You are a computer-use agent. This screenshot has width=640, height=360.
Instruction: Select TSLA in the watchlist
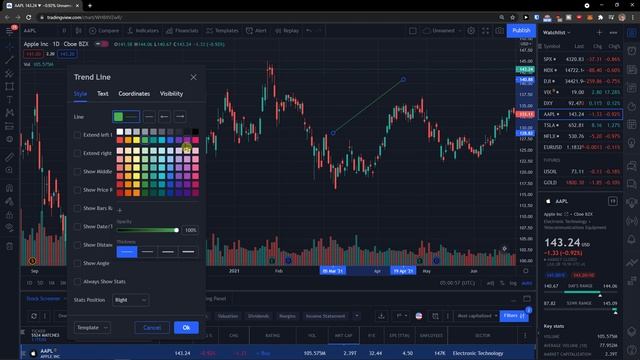pos(581,125)
